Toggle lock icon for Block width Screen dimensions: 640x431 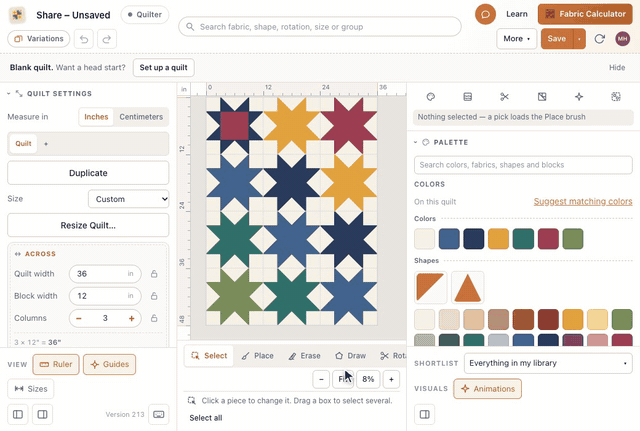click(x=154, y=296)
